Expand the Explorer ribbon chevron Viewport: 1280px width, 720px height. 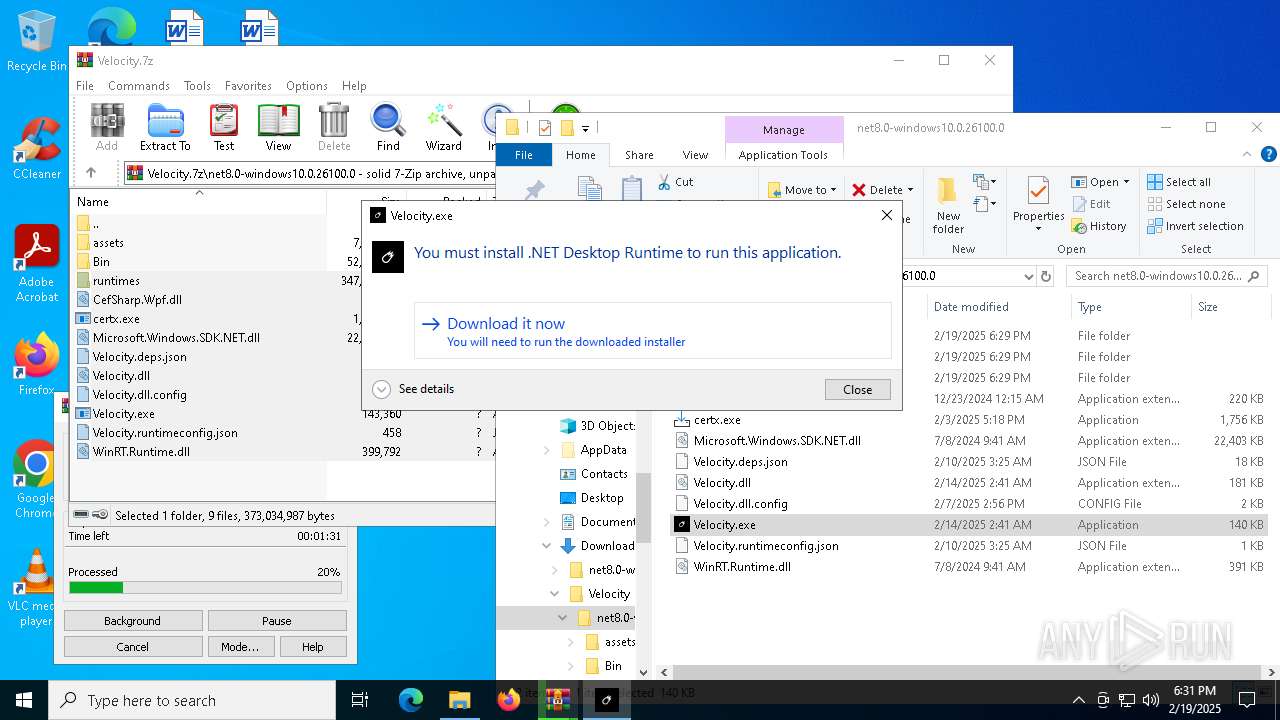coord(1247,154)
